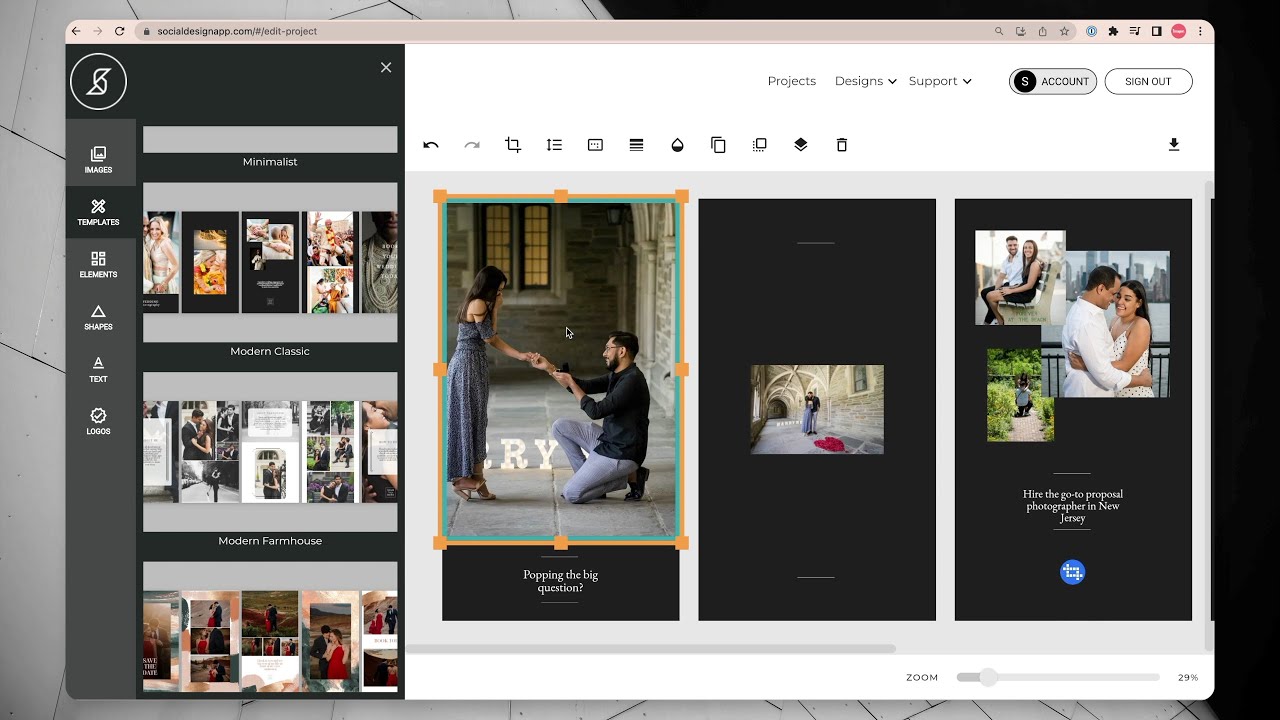The image size is (1280, 720).
Task: Open the browser three-dot menu
Action: (1201, 31)
